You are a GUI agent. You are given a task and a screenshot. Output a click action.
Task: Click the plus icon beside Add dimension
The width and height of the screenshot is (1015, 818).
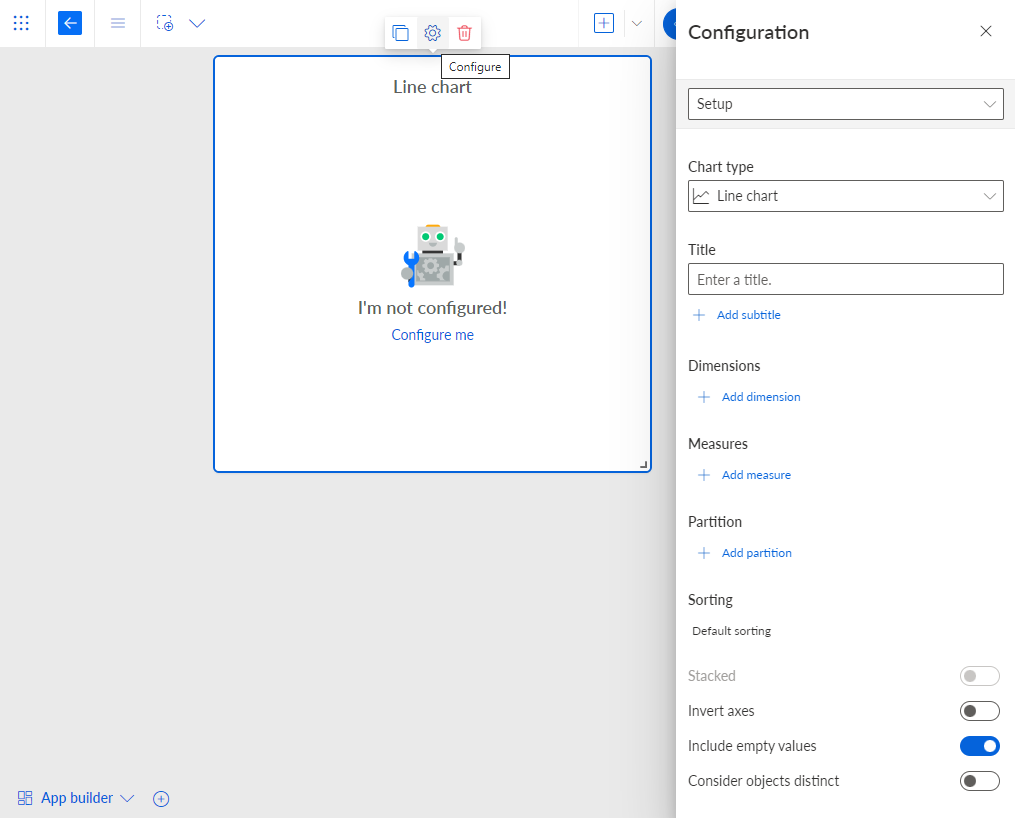[704, 397]
